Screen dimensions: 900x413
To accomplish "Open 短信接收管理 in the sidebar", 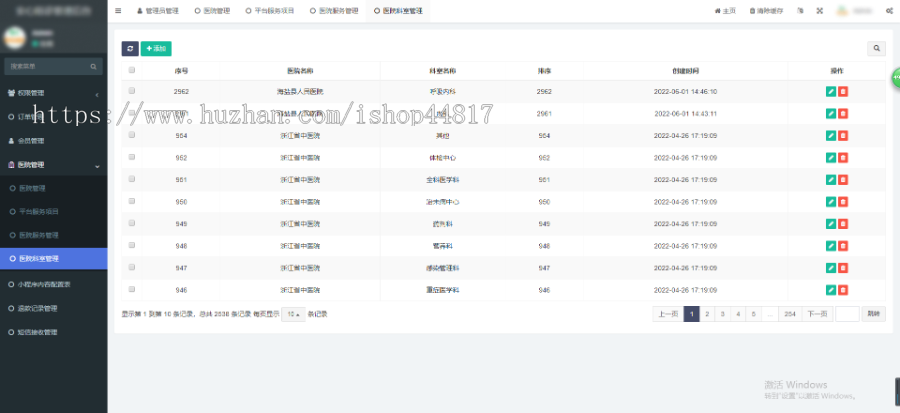I will [x=53, y=332].
